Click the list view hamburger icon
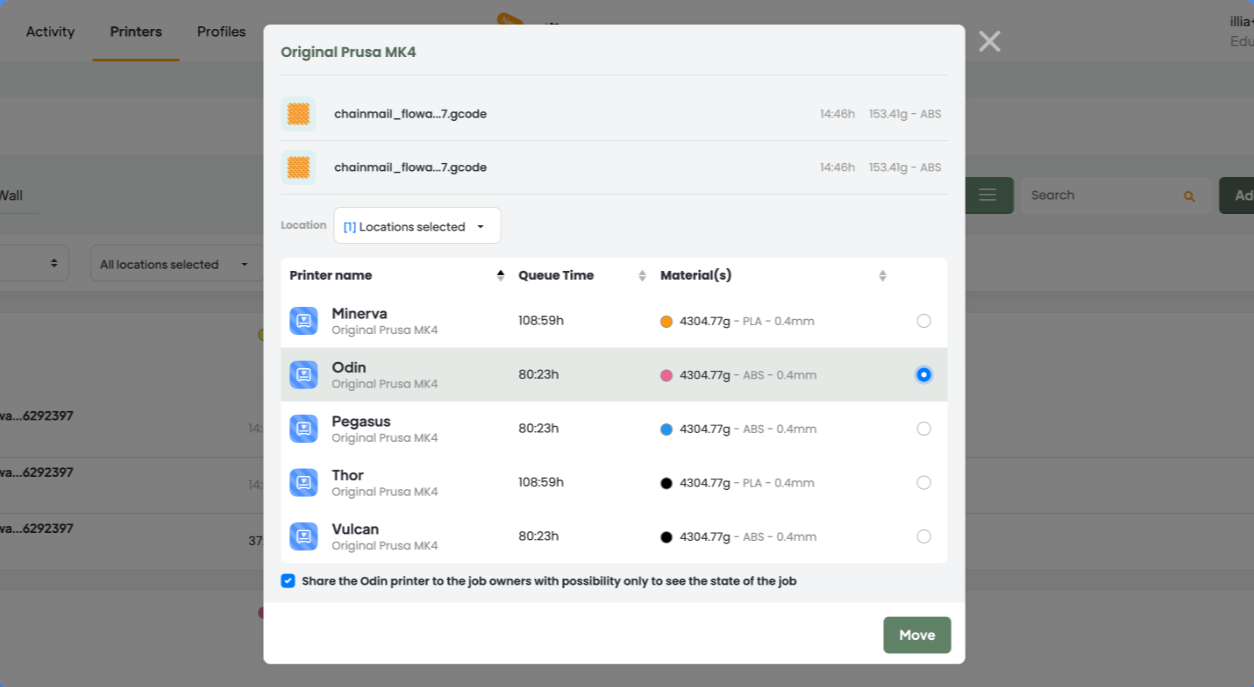 tap(987, 196)
